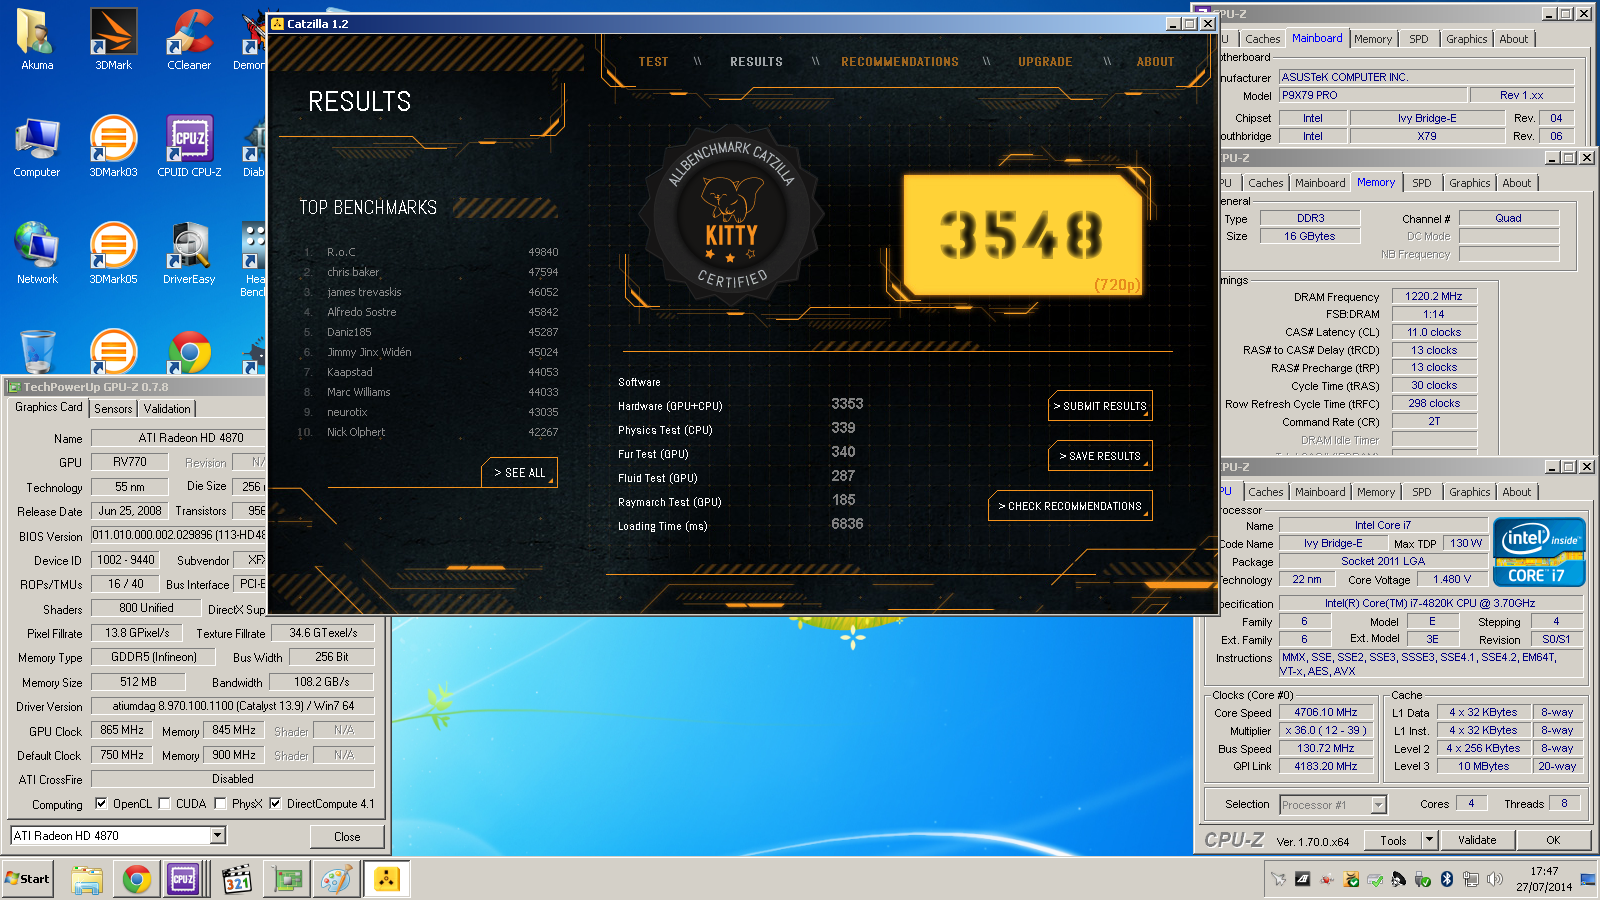
Task: Open the Akuma desktop folder icon
Action: click(x=37, y=40)
